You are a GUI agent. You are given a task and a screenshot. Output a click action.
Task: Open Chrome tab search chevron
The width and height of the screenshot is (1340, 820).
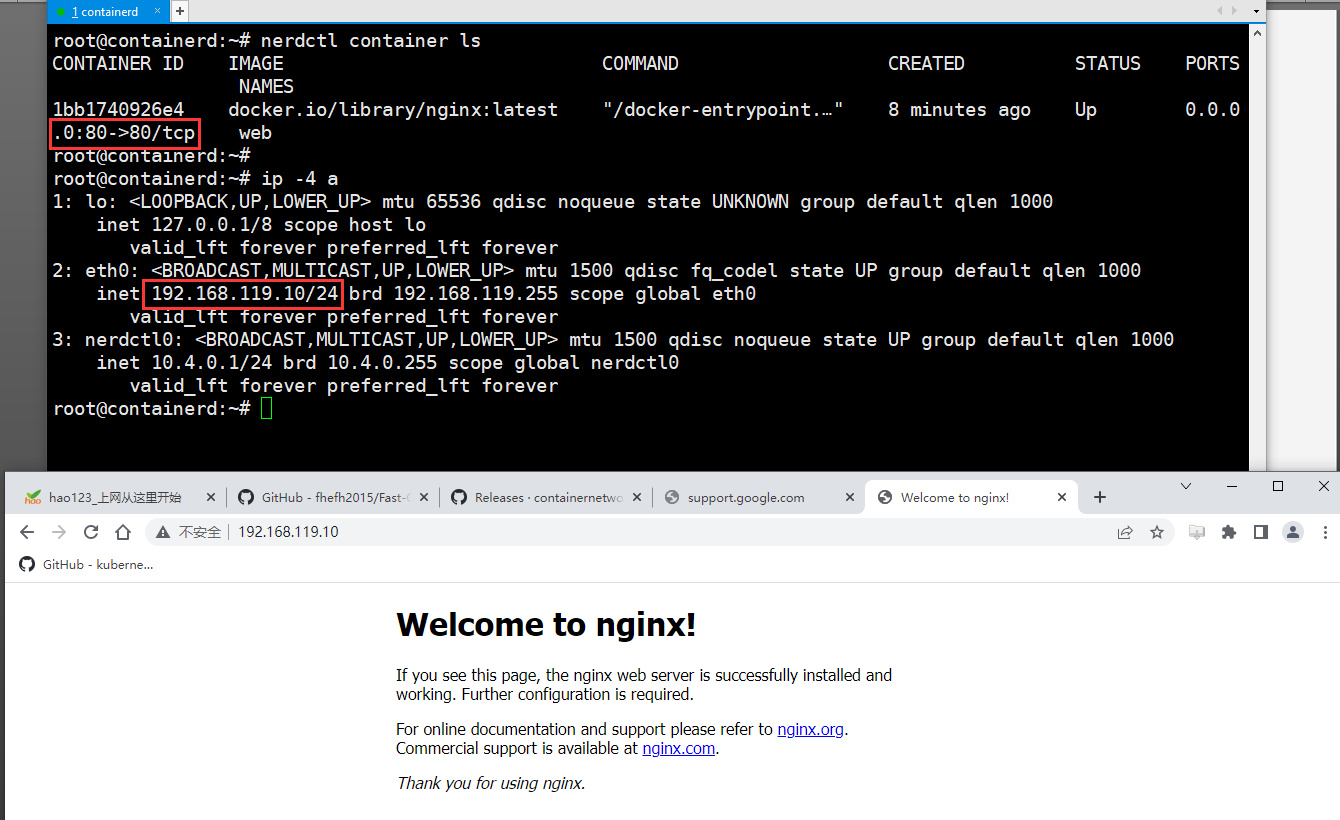(1186, 486)
